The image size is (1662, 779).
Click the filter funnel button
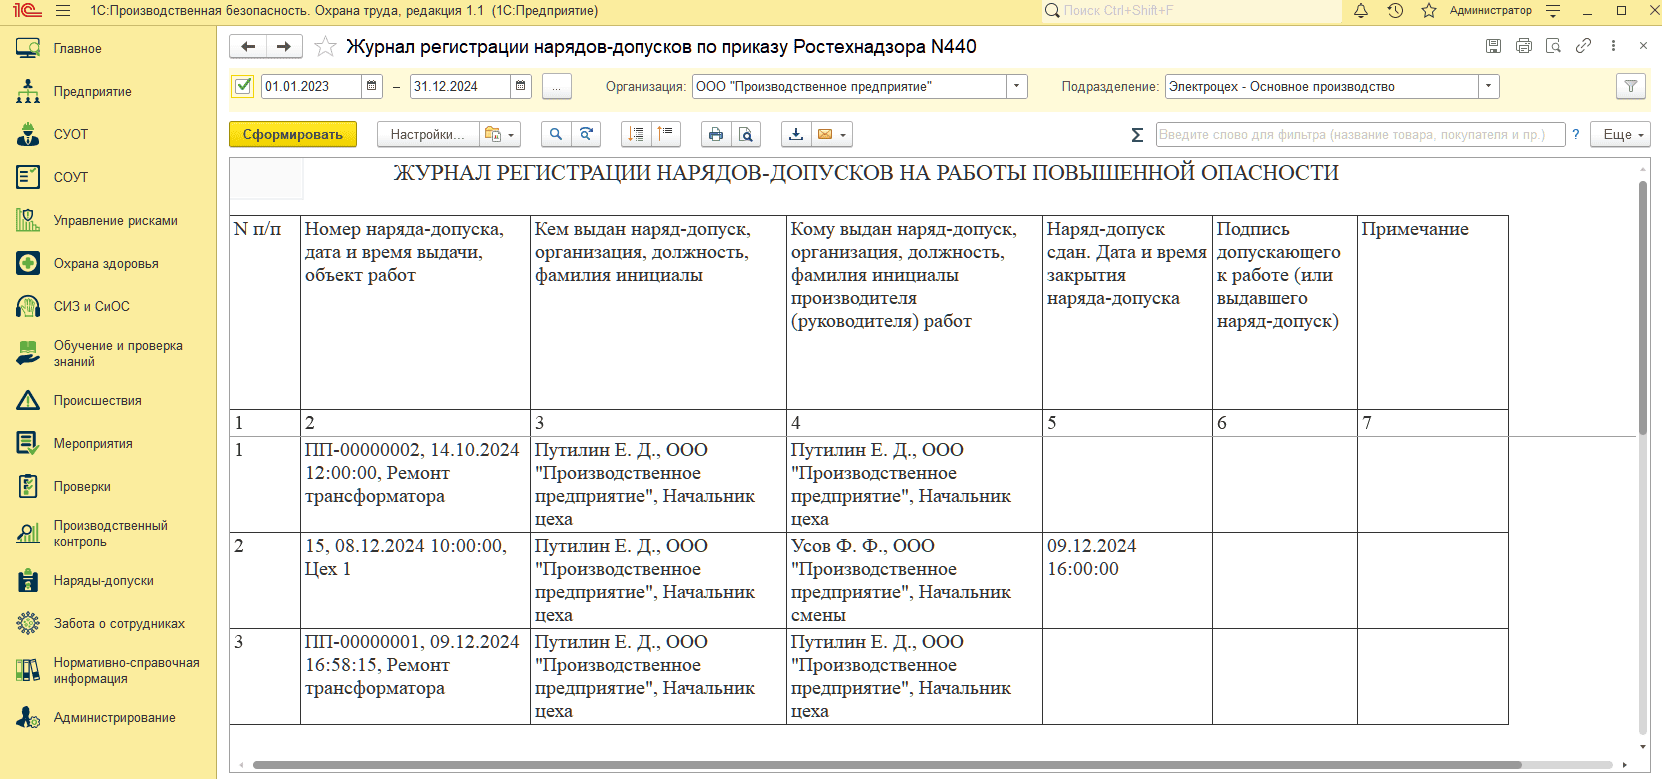click(1631, 87)
